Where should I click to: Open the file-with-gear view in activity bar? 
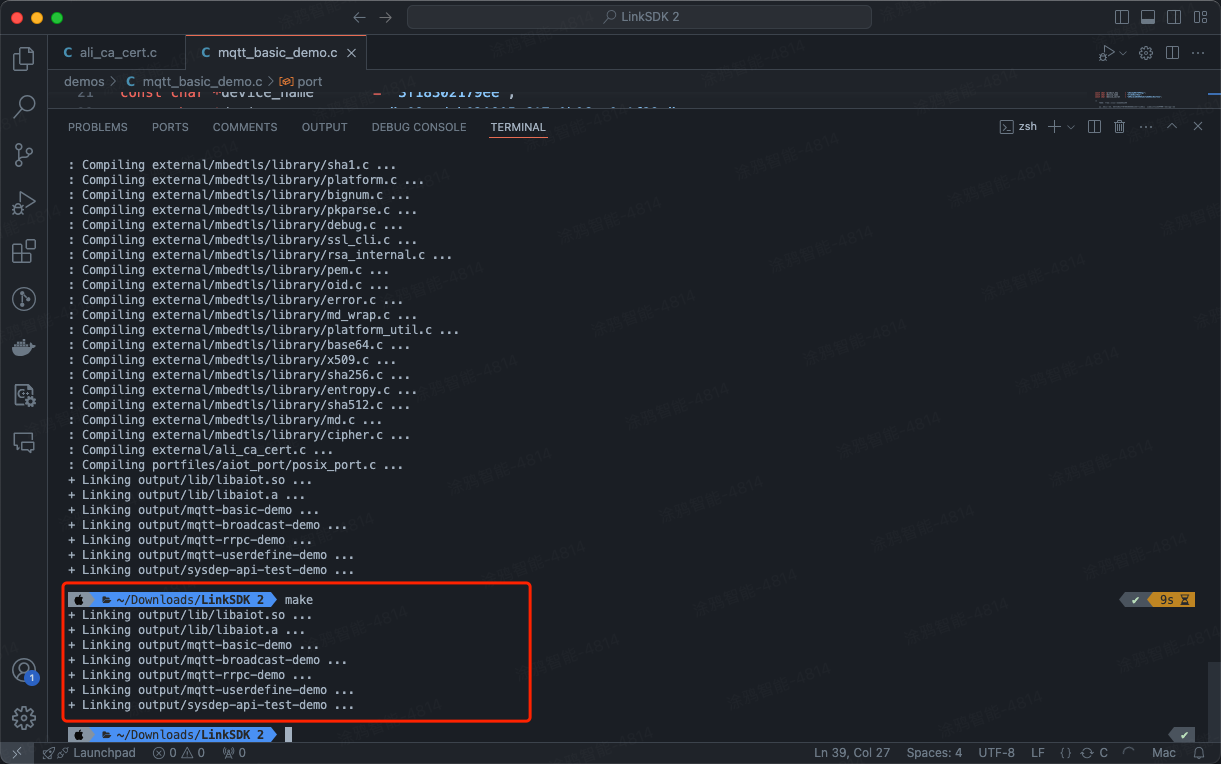[x=24, y=395]
